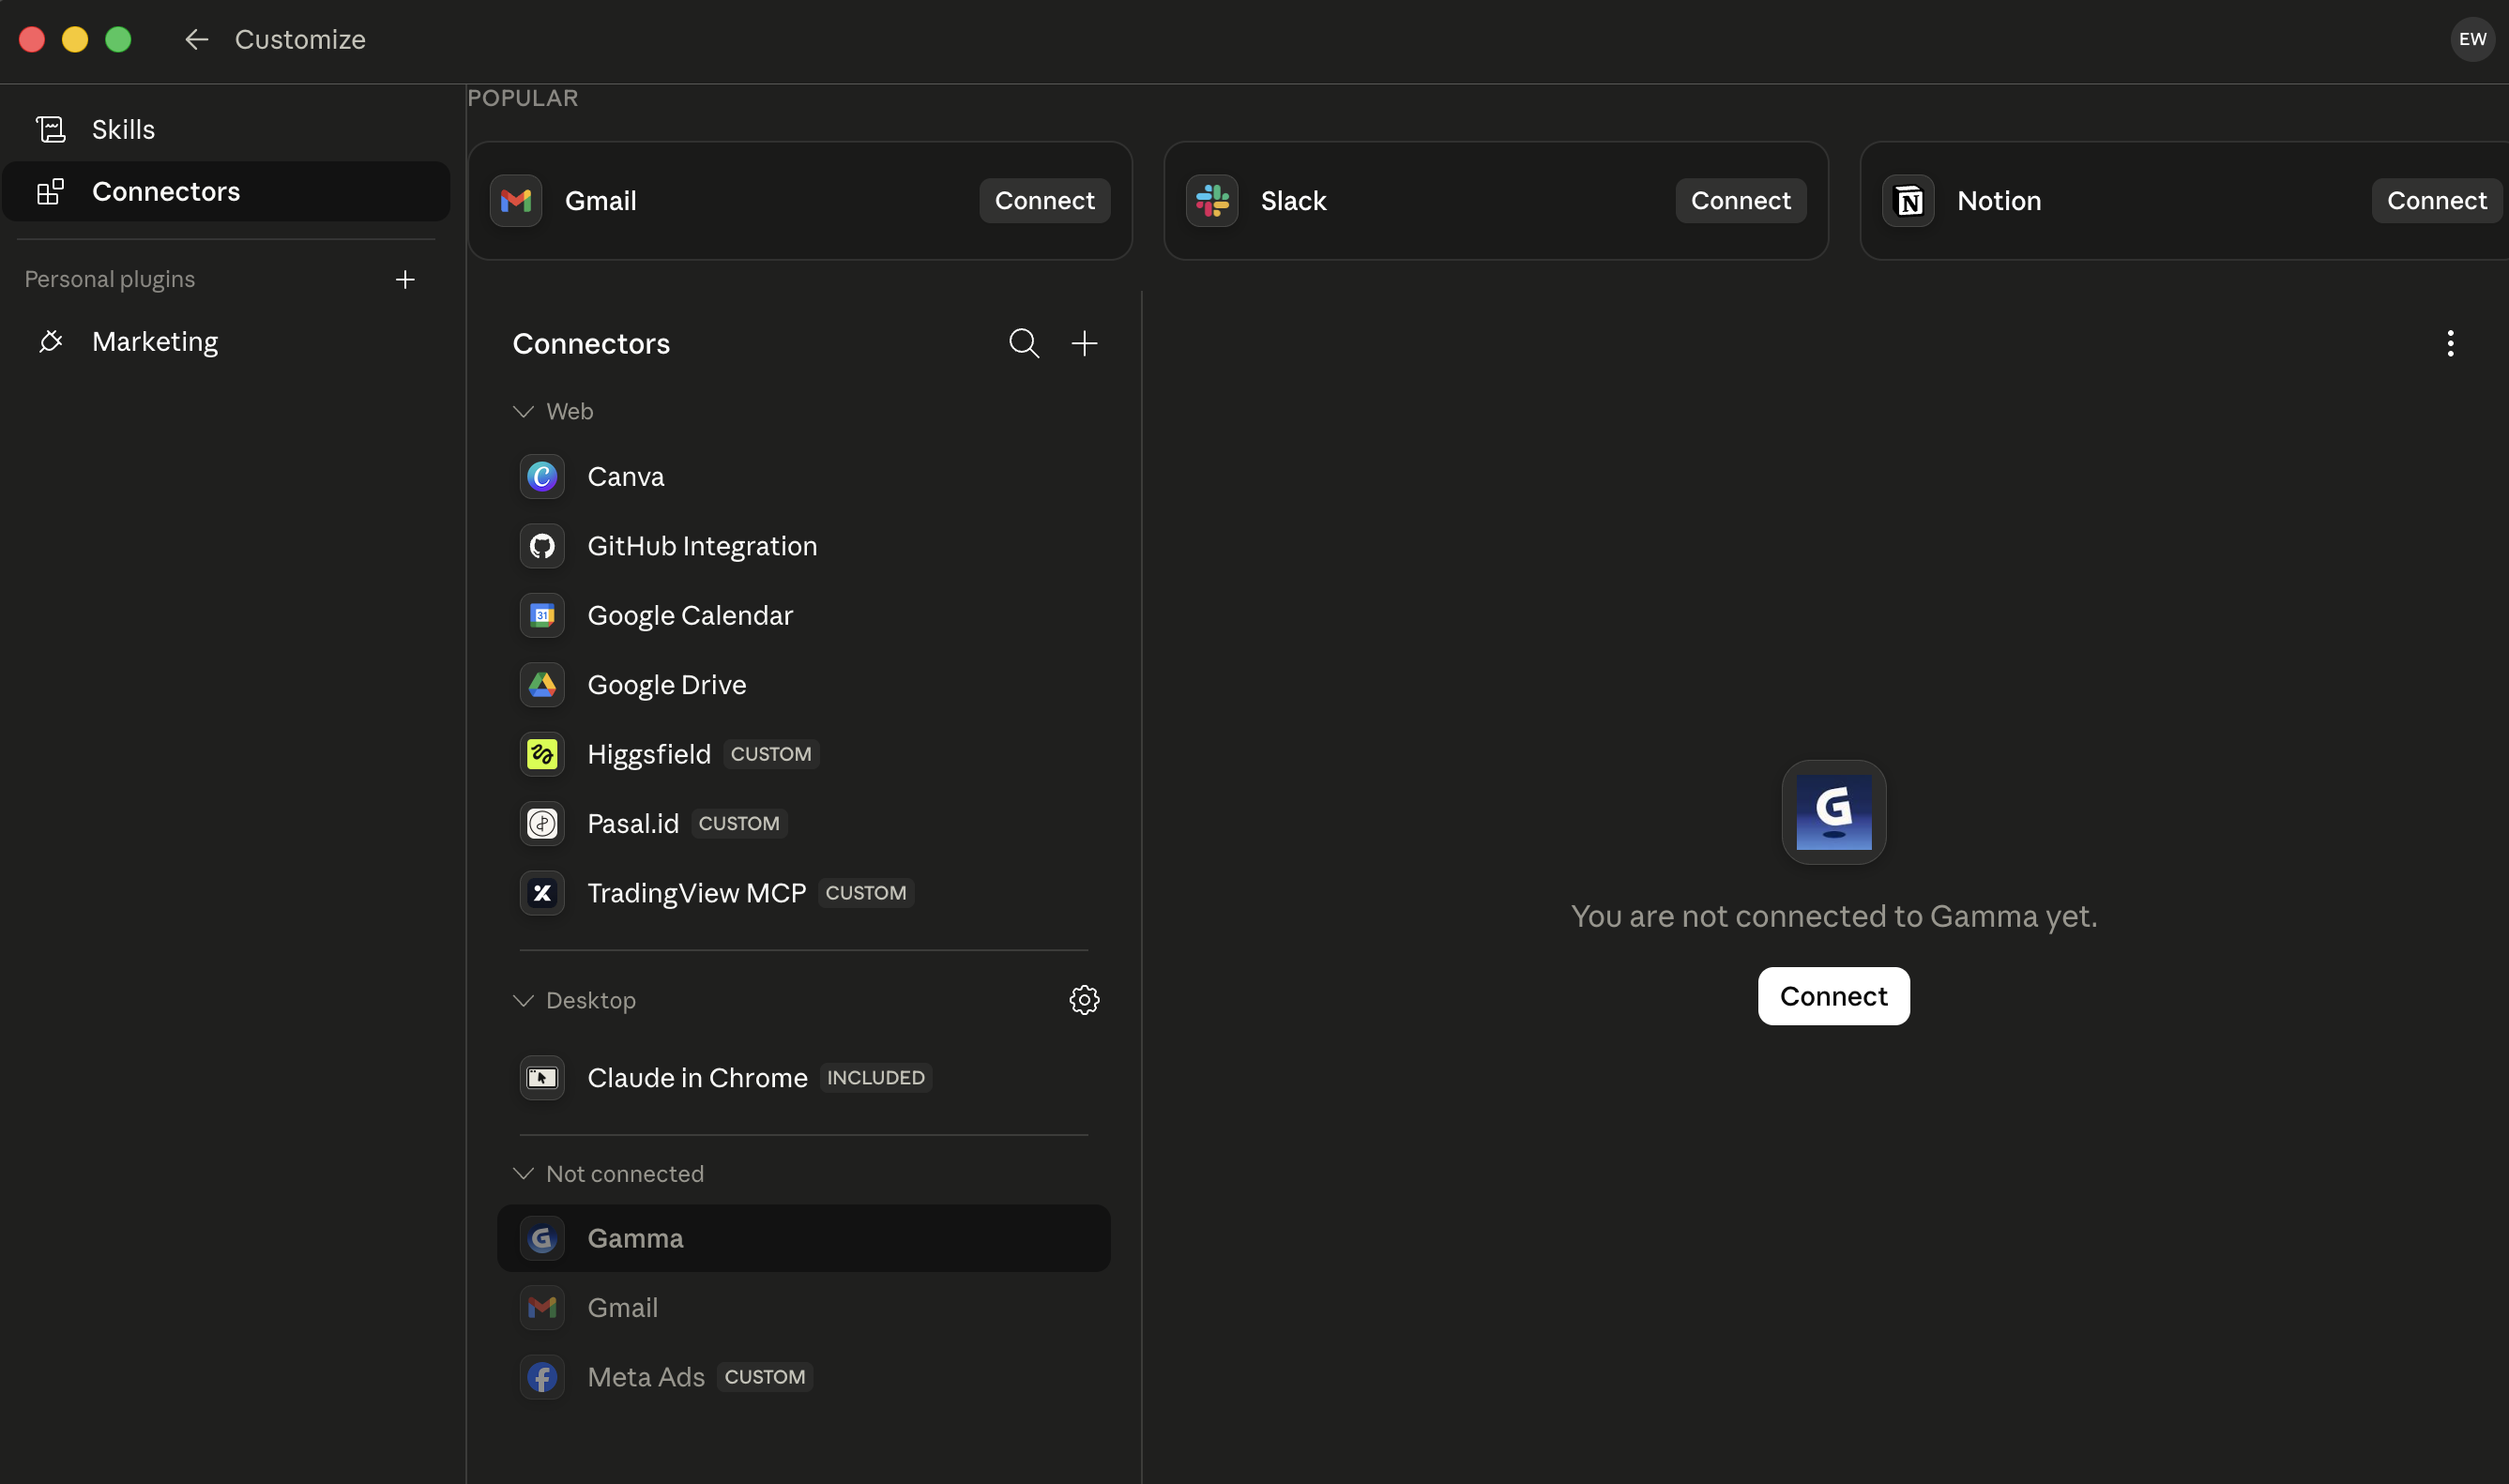This screenshot has width=2509, height=1484.
Task: Click the Meta Ads Facebook icon
Action: (x=542, y=1377)
